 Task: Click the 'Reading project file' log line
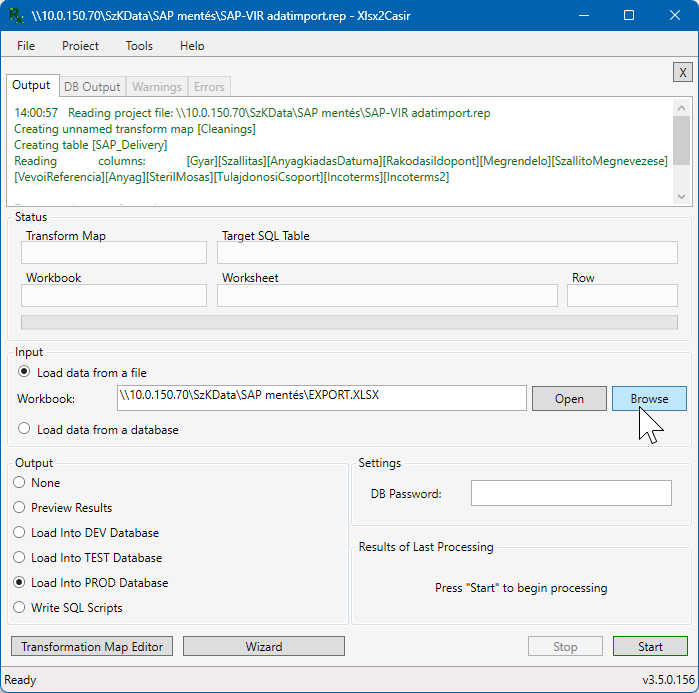point(252,113)
